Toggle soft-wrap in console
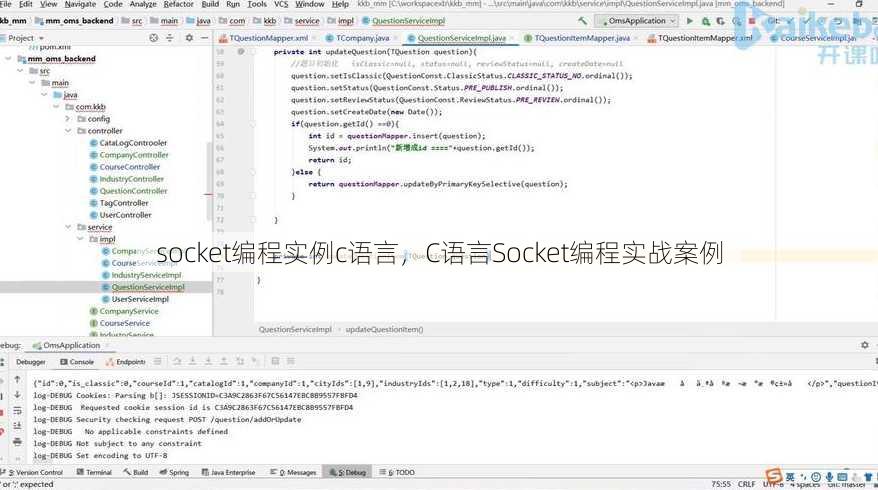Screen dimensions: 878x490 pos(17,410)
